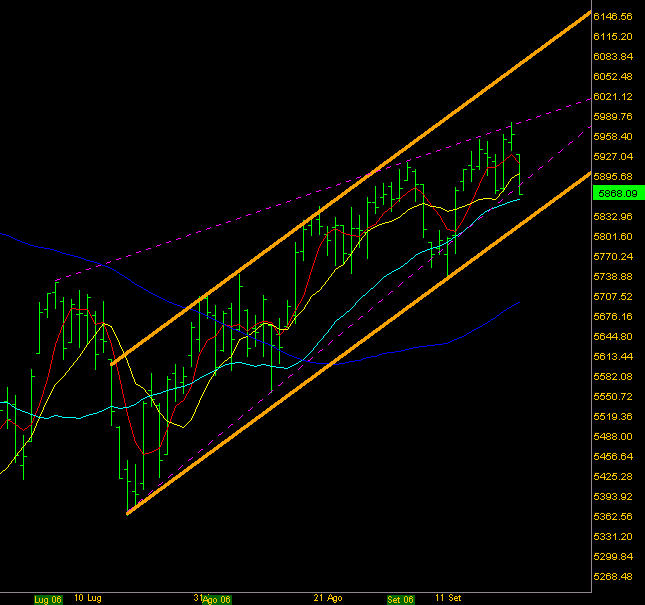Click the 5801.60 price level
The image size is (645, 605).
(x=613, y=236)
